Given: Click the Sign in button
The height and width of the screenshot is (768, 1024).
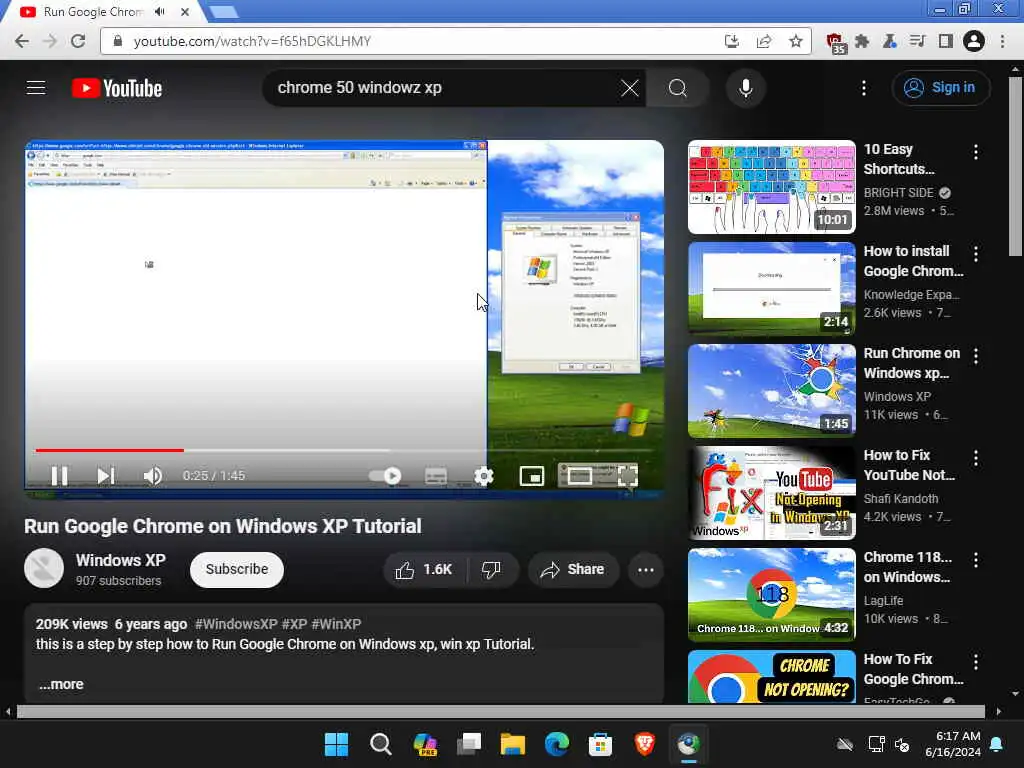Looking at the screenshot, I should (940, 88).
